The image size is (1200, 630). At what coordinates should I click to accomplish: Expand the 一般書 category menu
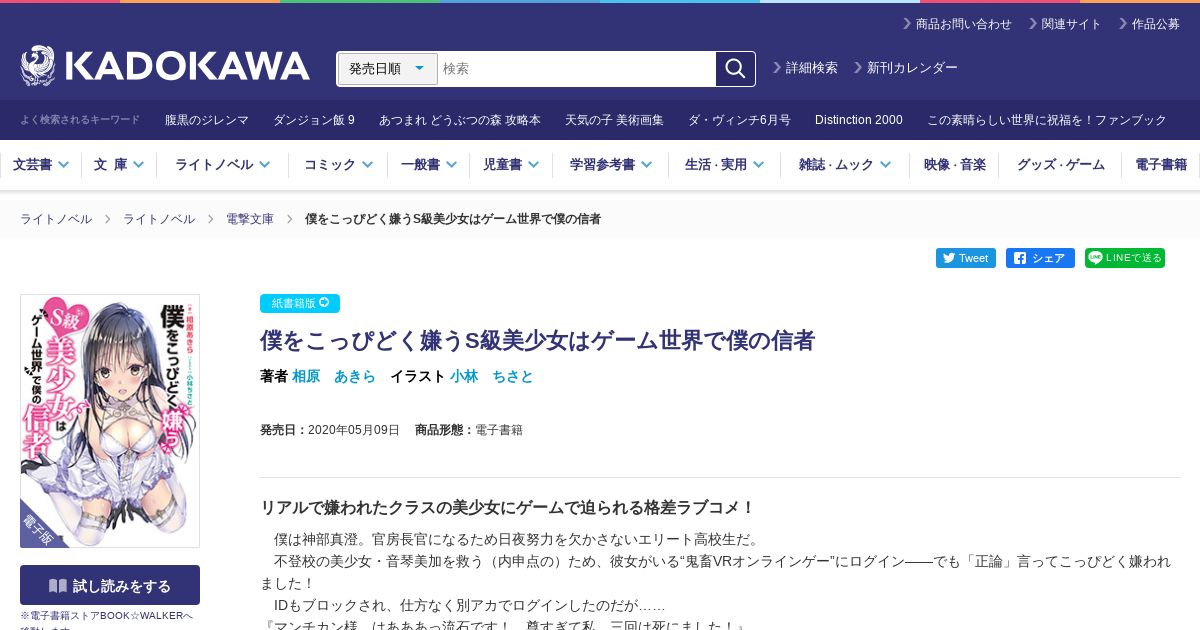click(x=429, y=165)
